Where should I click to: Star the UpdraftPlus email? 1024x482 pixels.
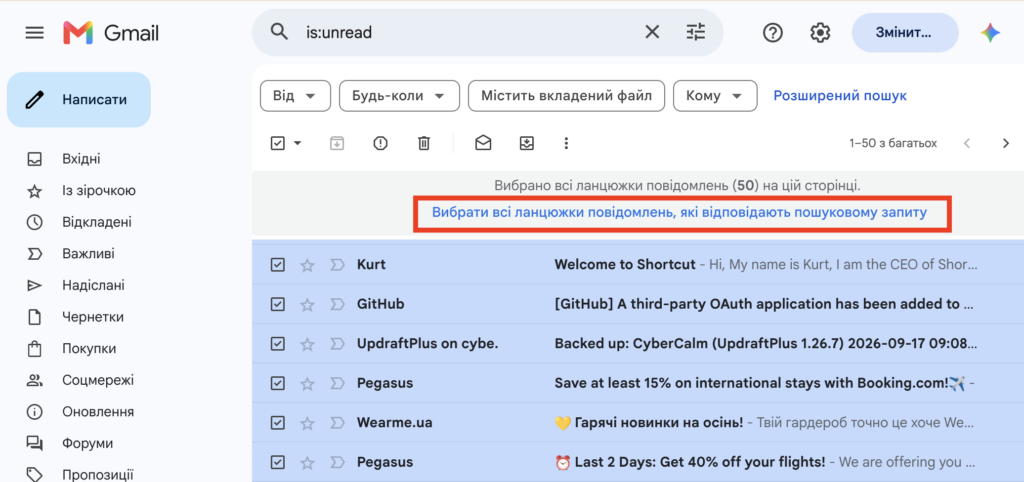pos(307,344)
